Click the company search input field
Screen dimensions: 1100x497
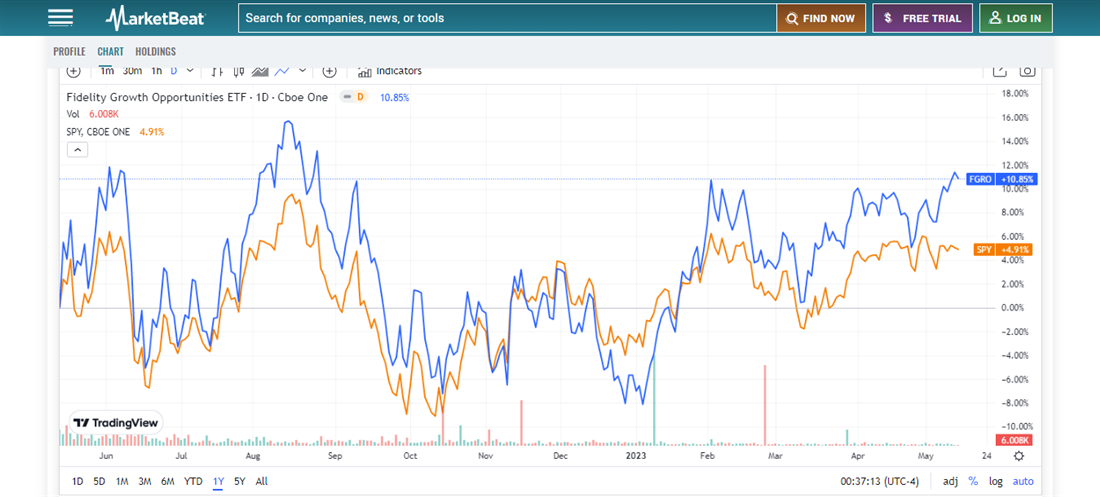(507, 18)
